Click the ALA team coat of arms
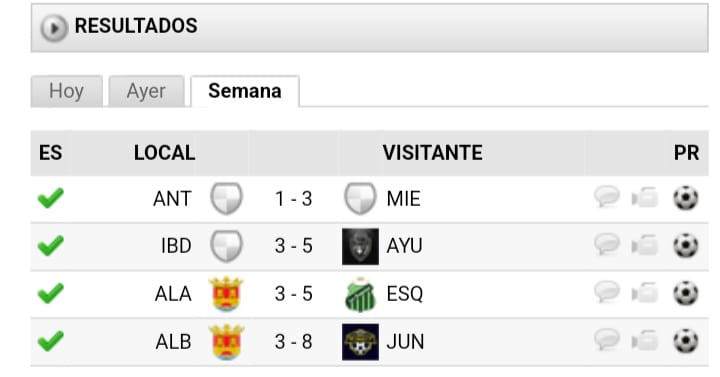Screen dimensions: 720x377 tap(225, 294)
